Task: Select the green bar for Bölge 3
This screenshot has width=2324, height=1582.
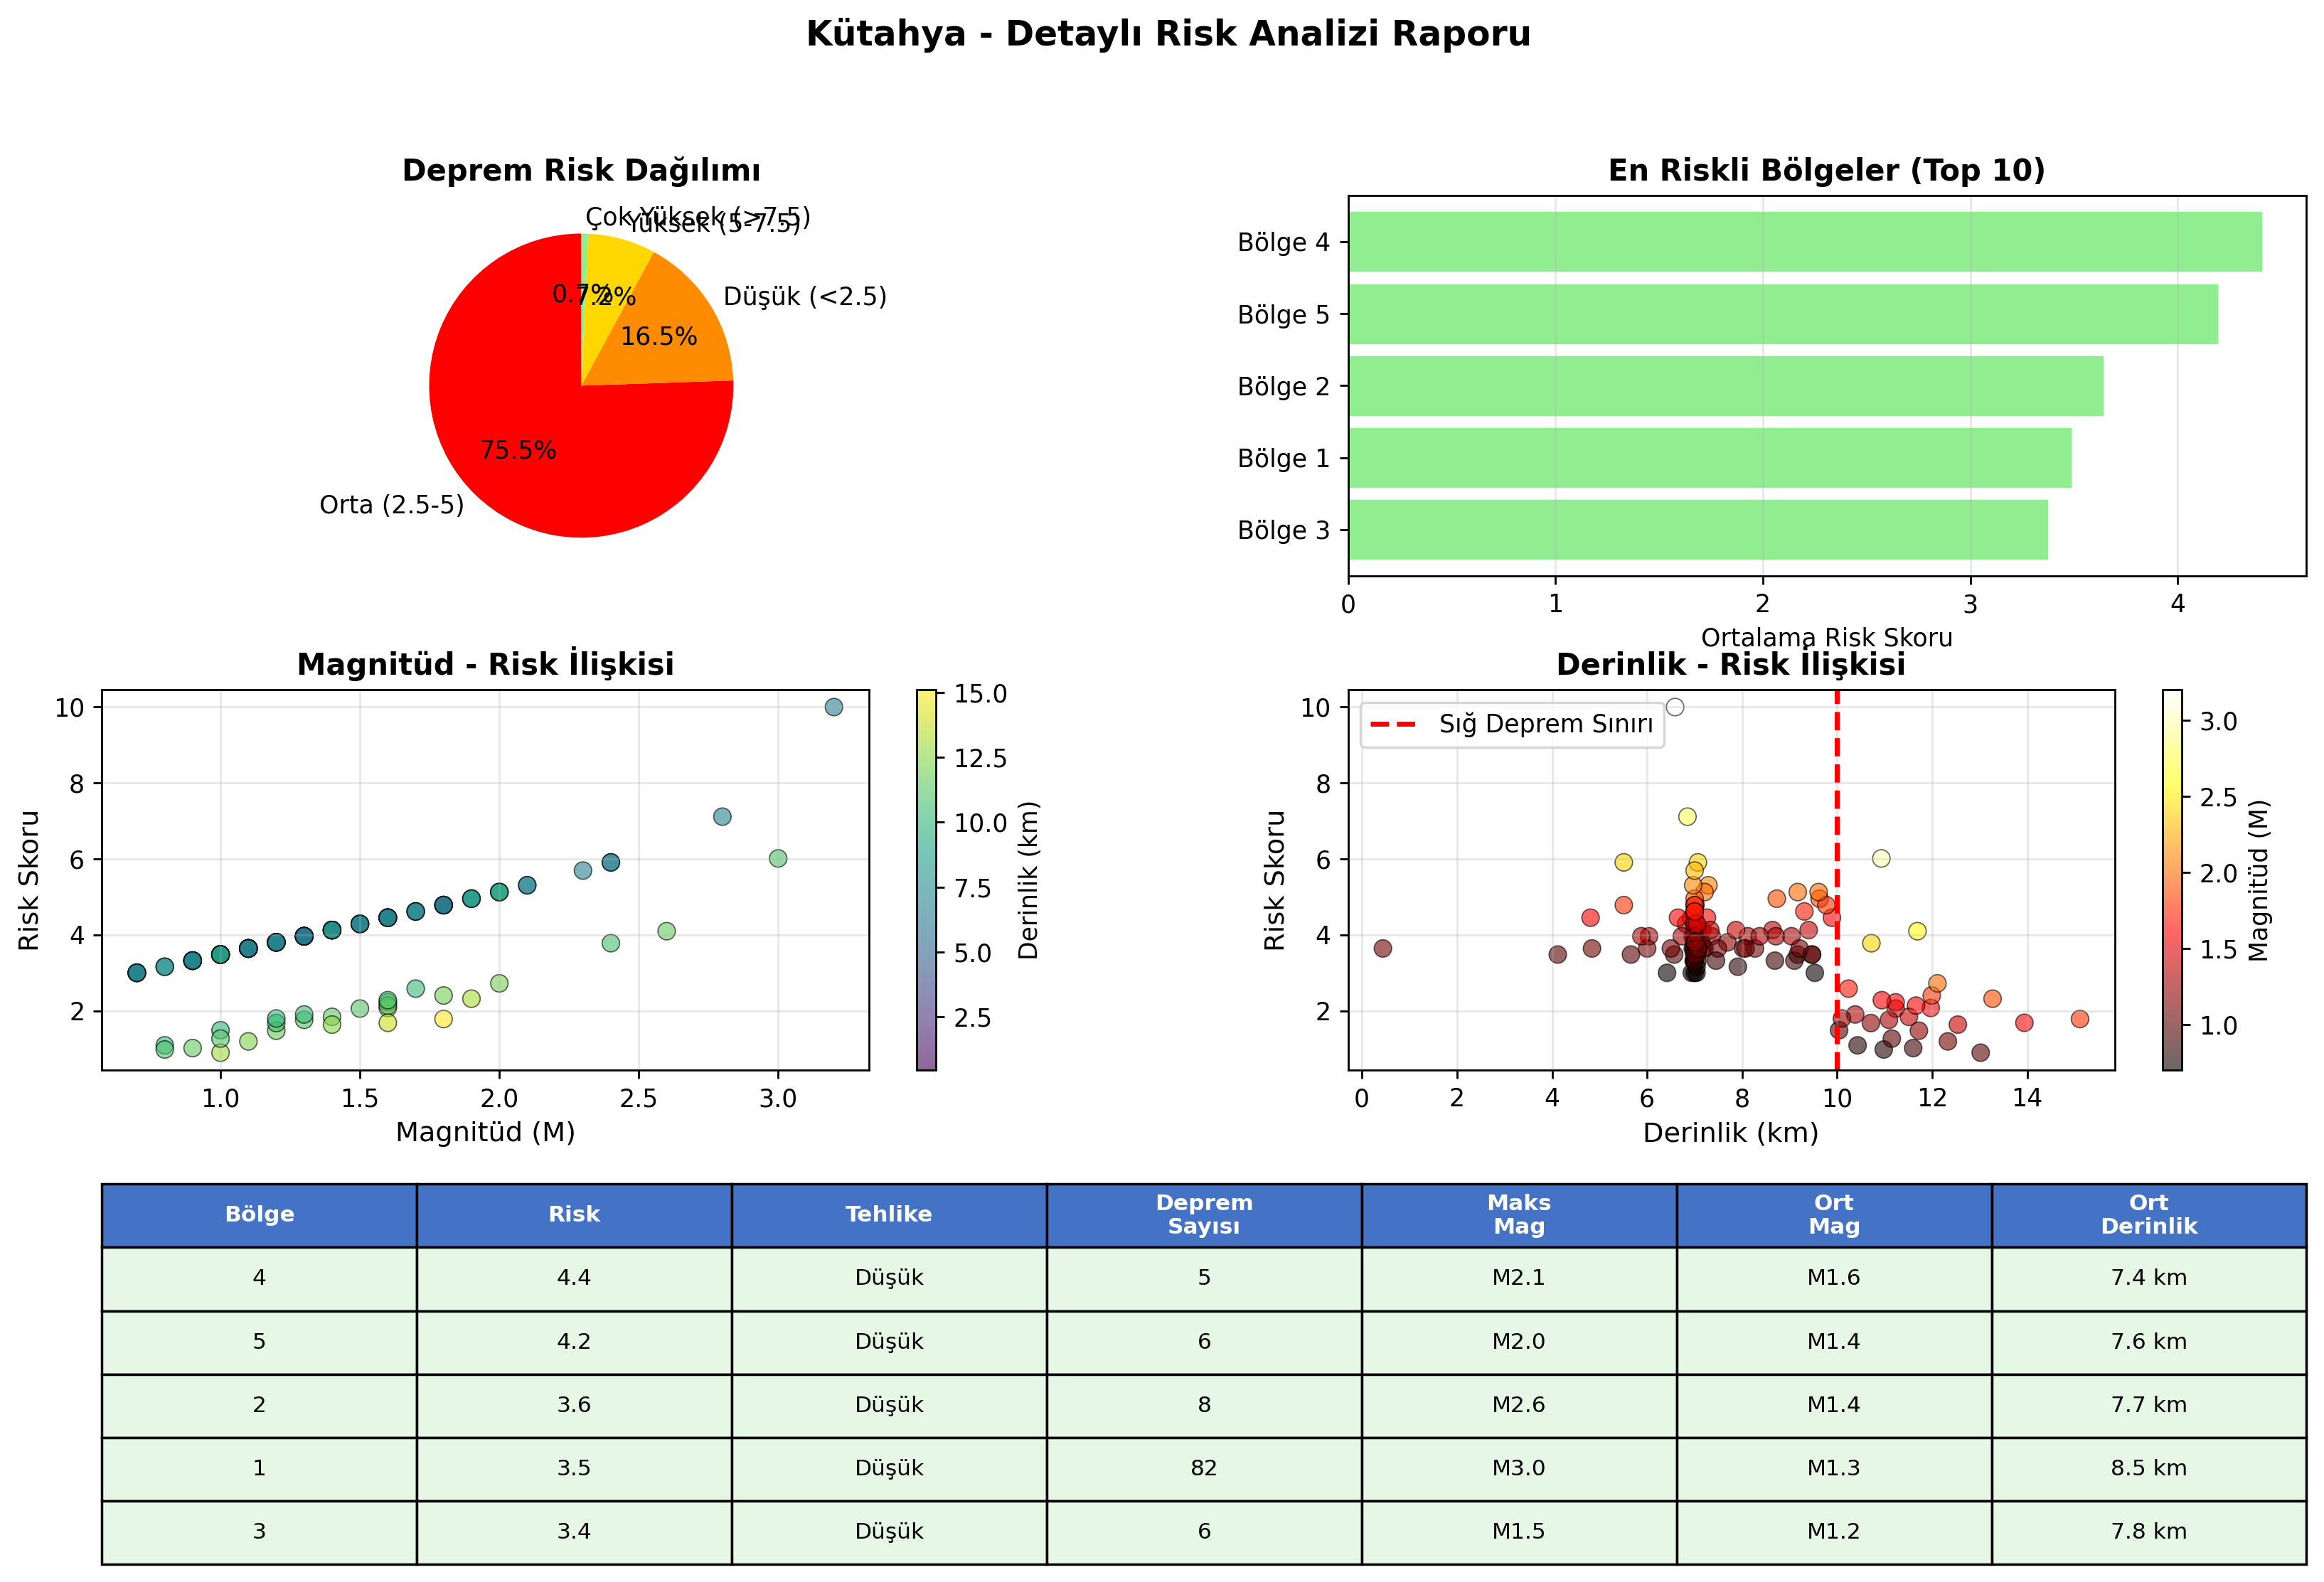Action: (x=1698, y=530)
